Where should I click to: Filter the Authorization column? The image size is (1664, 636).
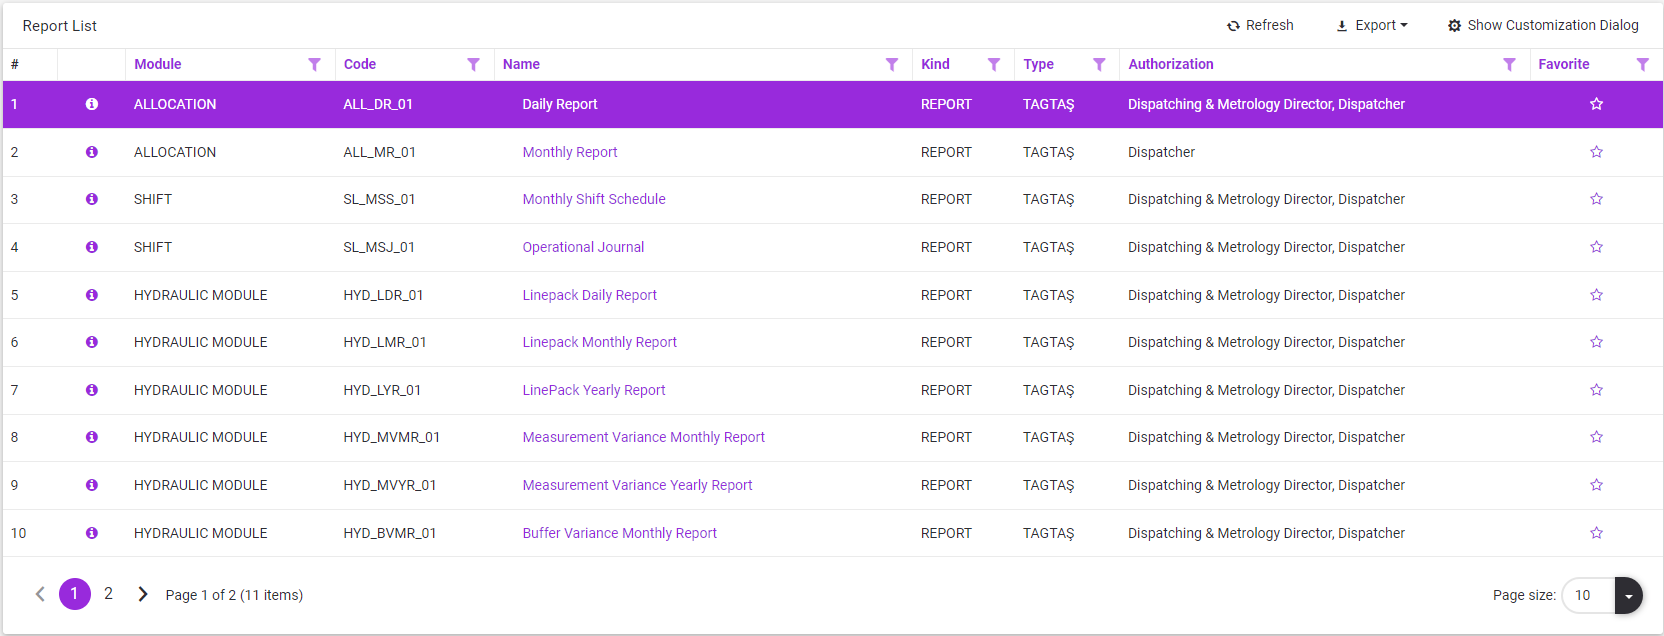[1509, 65]
